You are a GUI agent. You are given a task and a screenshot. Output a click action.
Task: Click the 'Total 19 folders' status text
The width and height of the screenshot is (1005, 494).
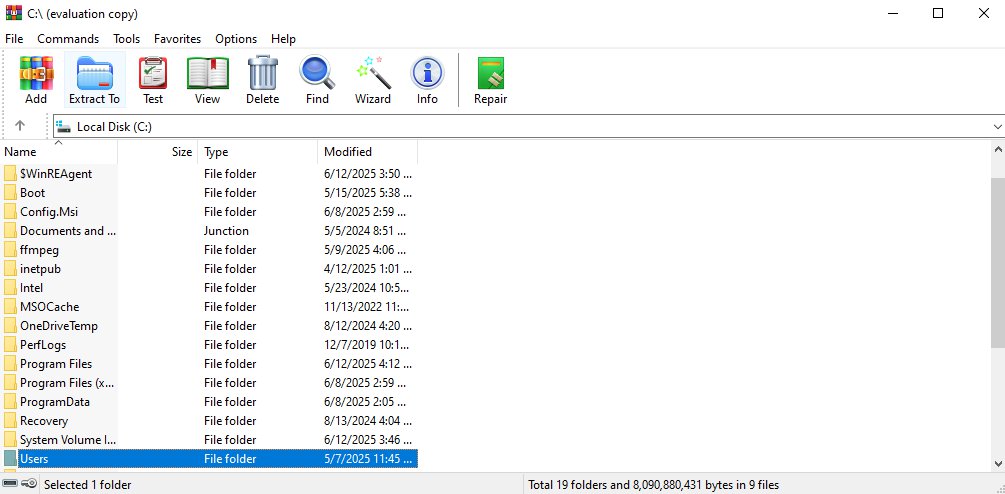click(654, 485)
